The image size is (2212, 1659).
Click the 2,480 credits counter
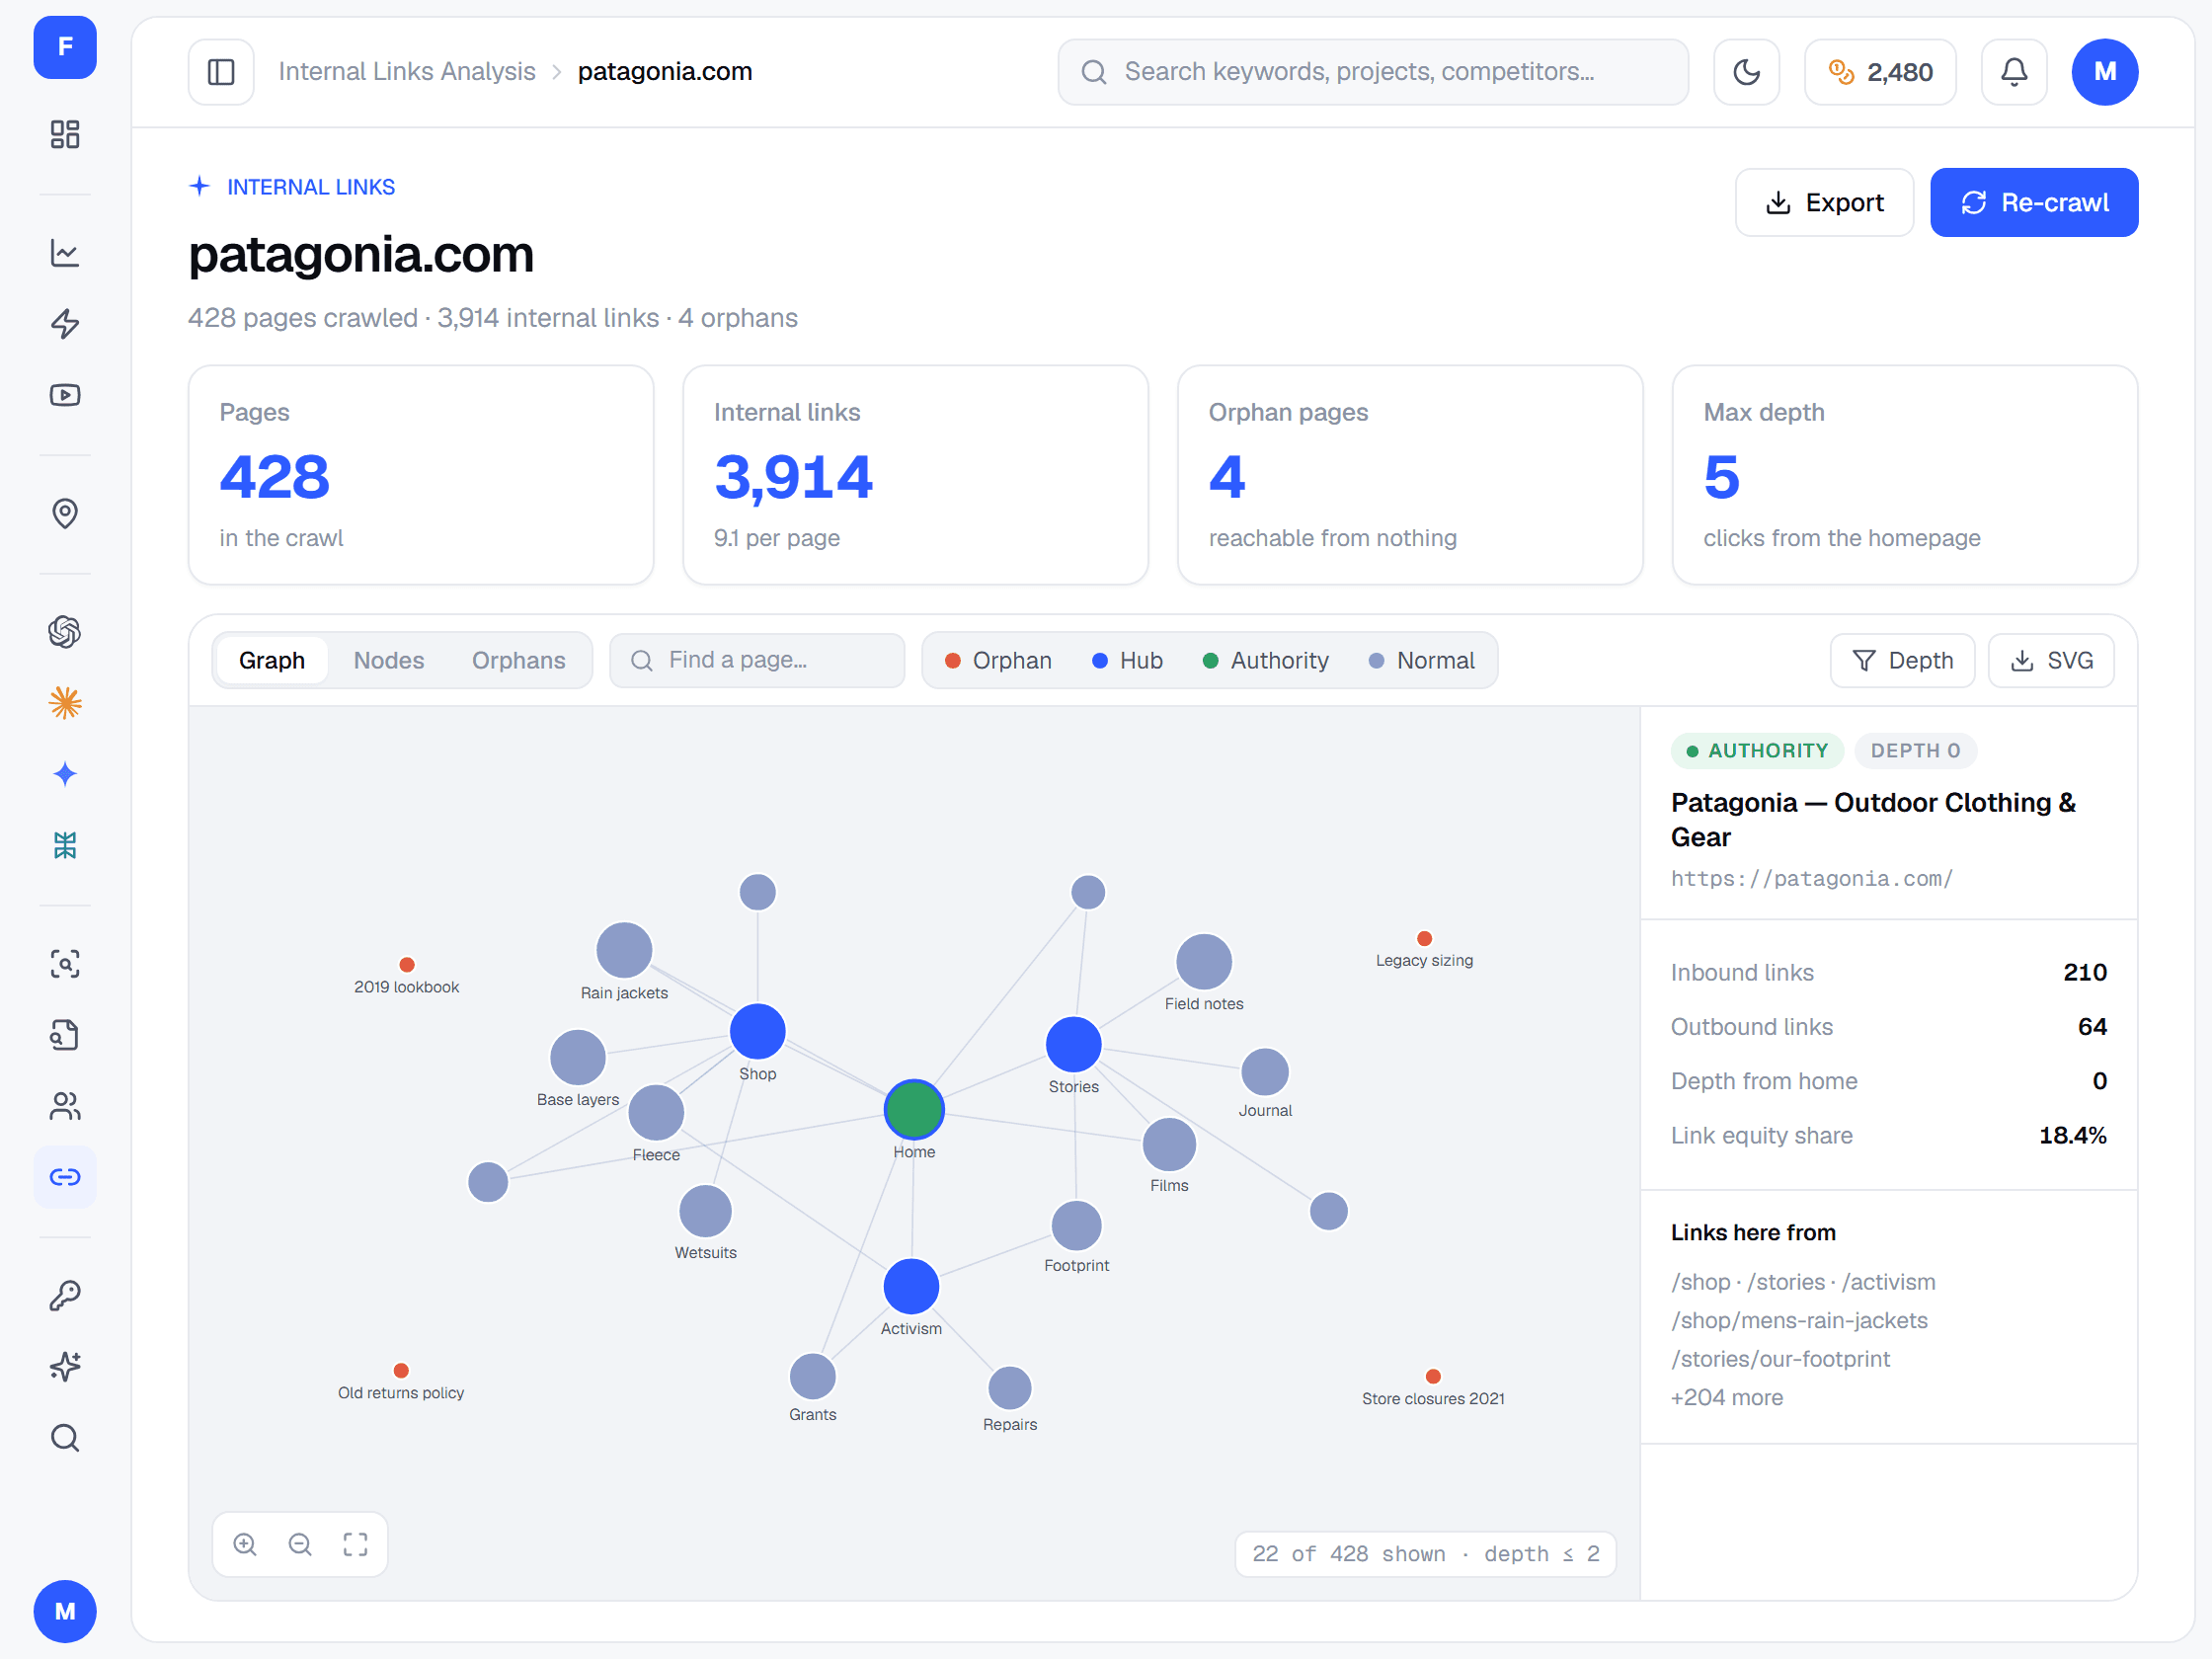pos(1880,72)
